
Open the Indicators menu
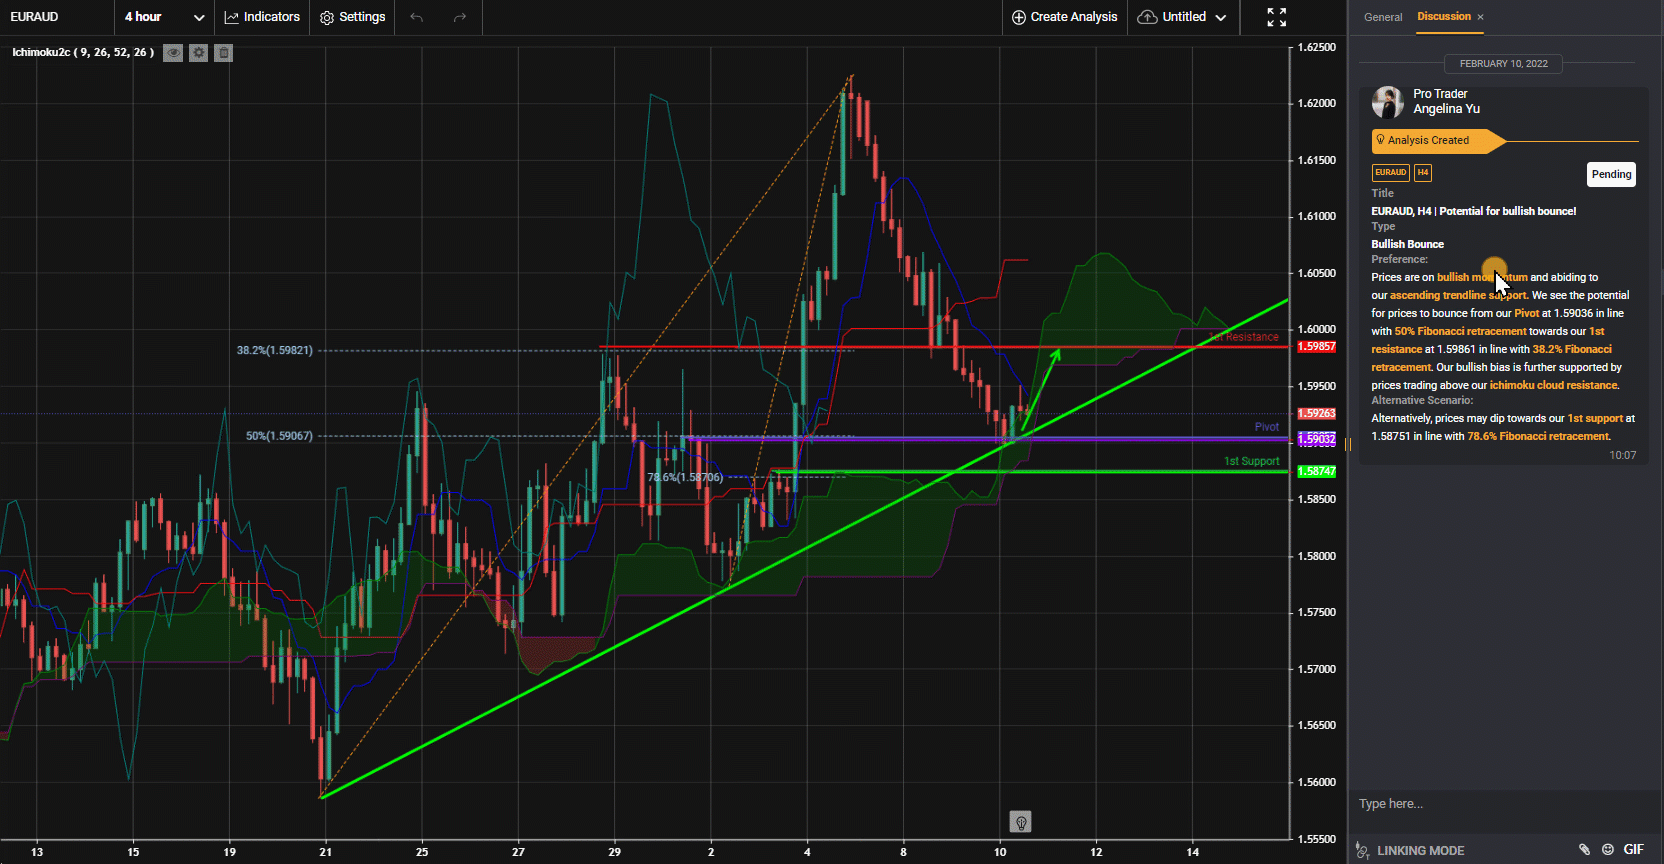click(x=262, y=17)
